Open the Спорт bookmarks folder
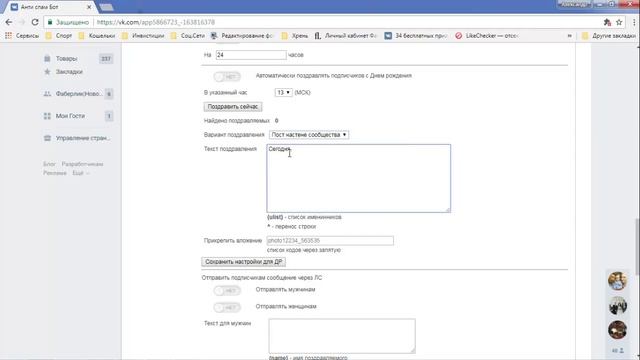Viewport: 640px width, 360px height. click(x=59, y=36)
